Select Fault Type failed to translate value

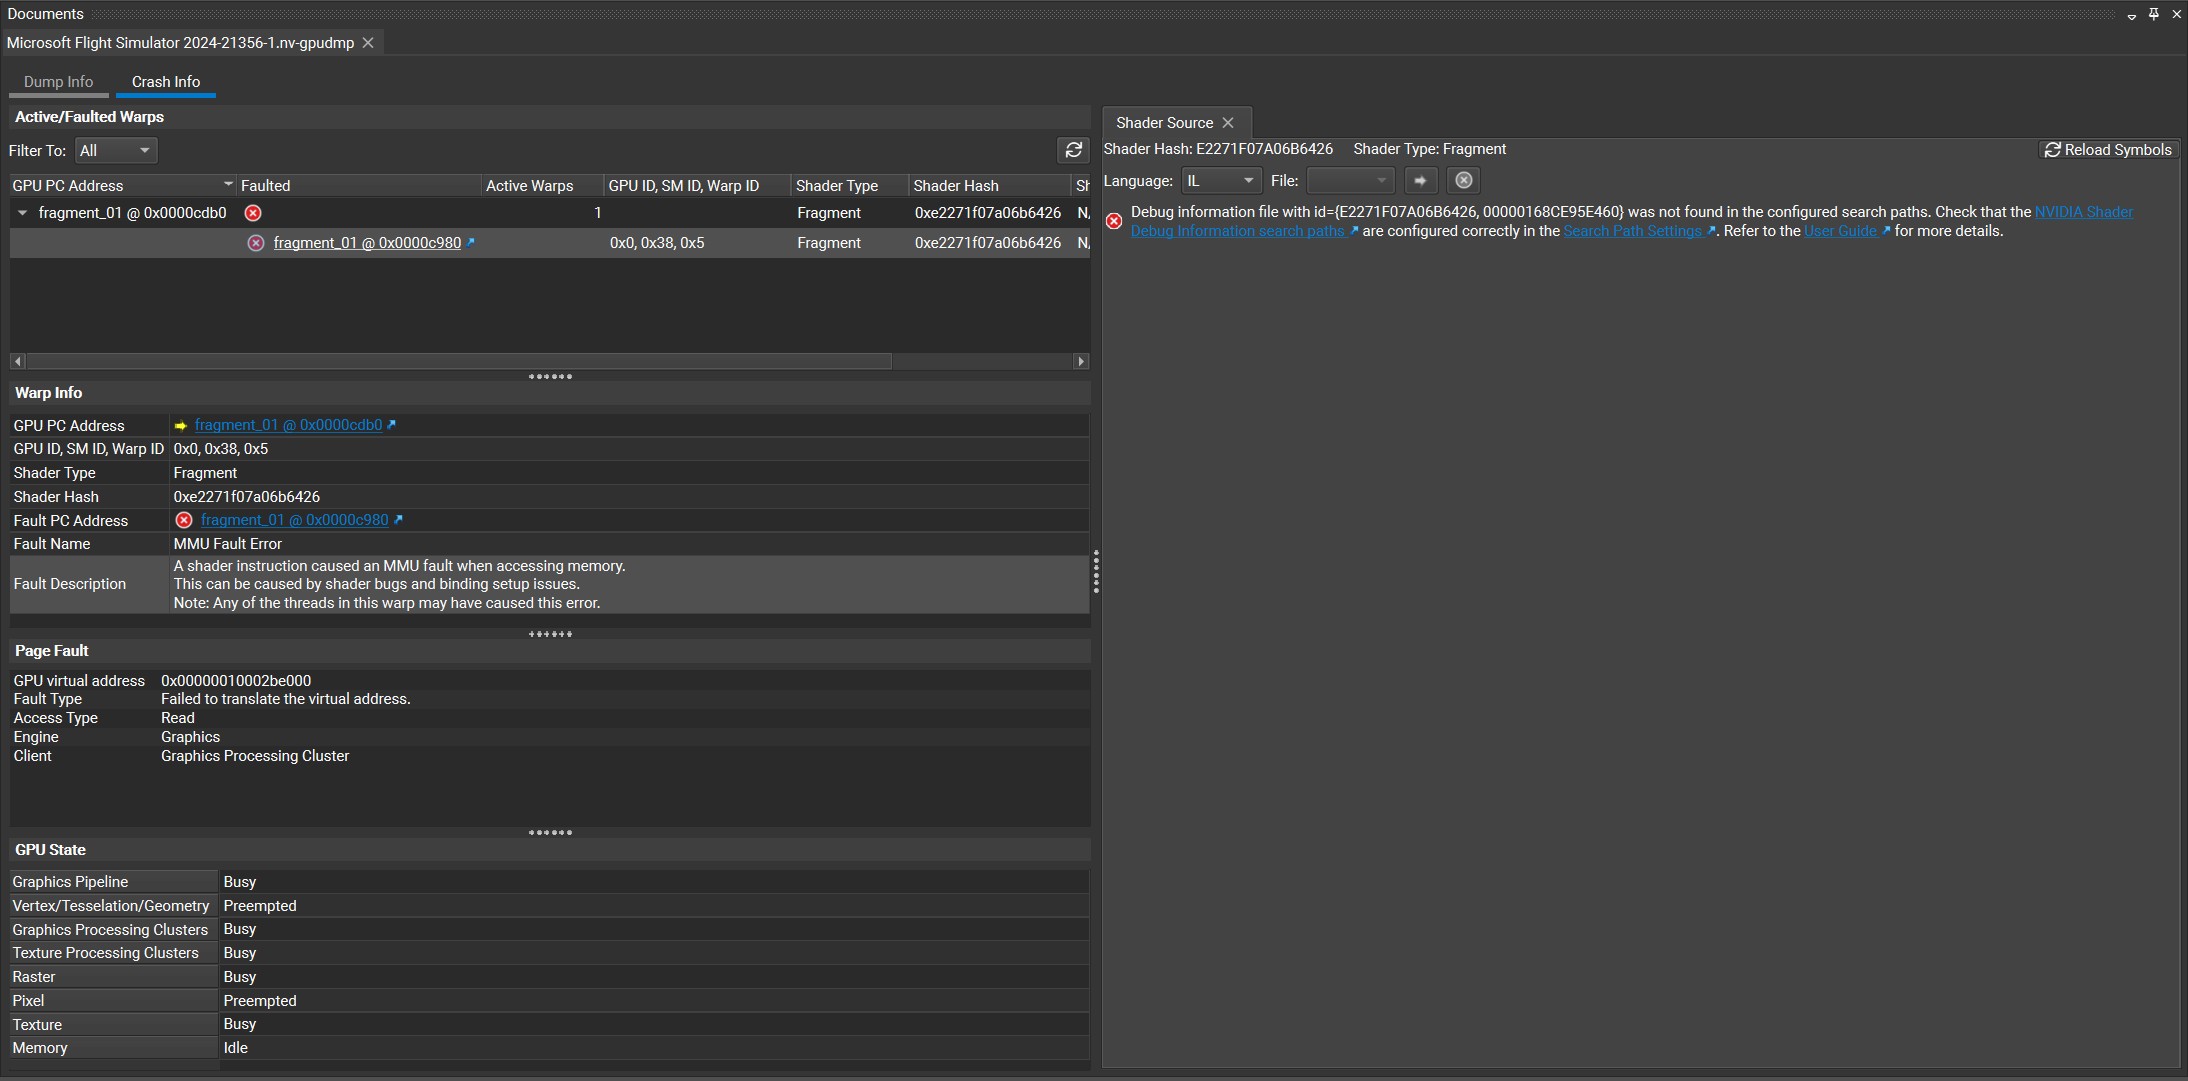286,699
